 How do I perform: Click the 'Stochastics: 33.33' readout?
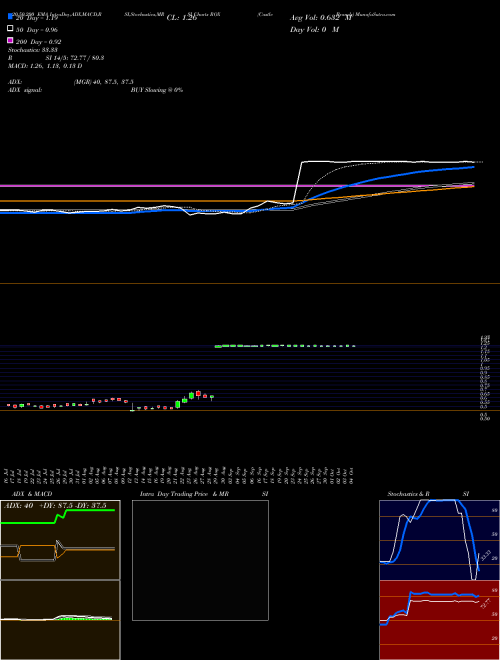(x=32, y=50)
